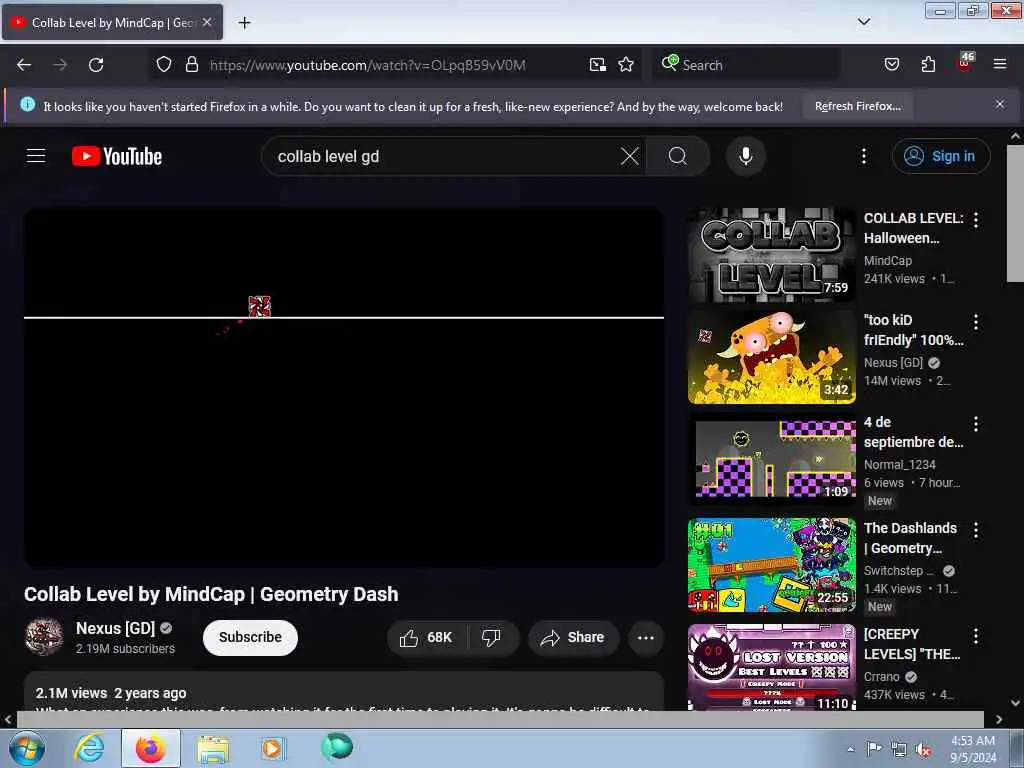1024x768 pixels.
Task: Go to YouTube home via logo
Action: click(117, 156)
